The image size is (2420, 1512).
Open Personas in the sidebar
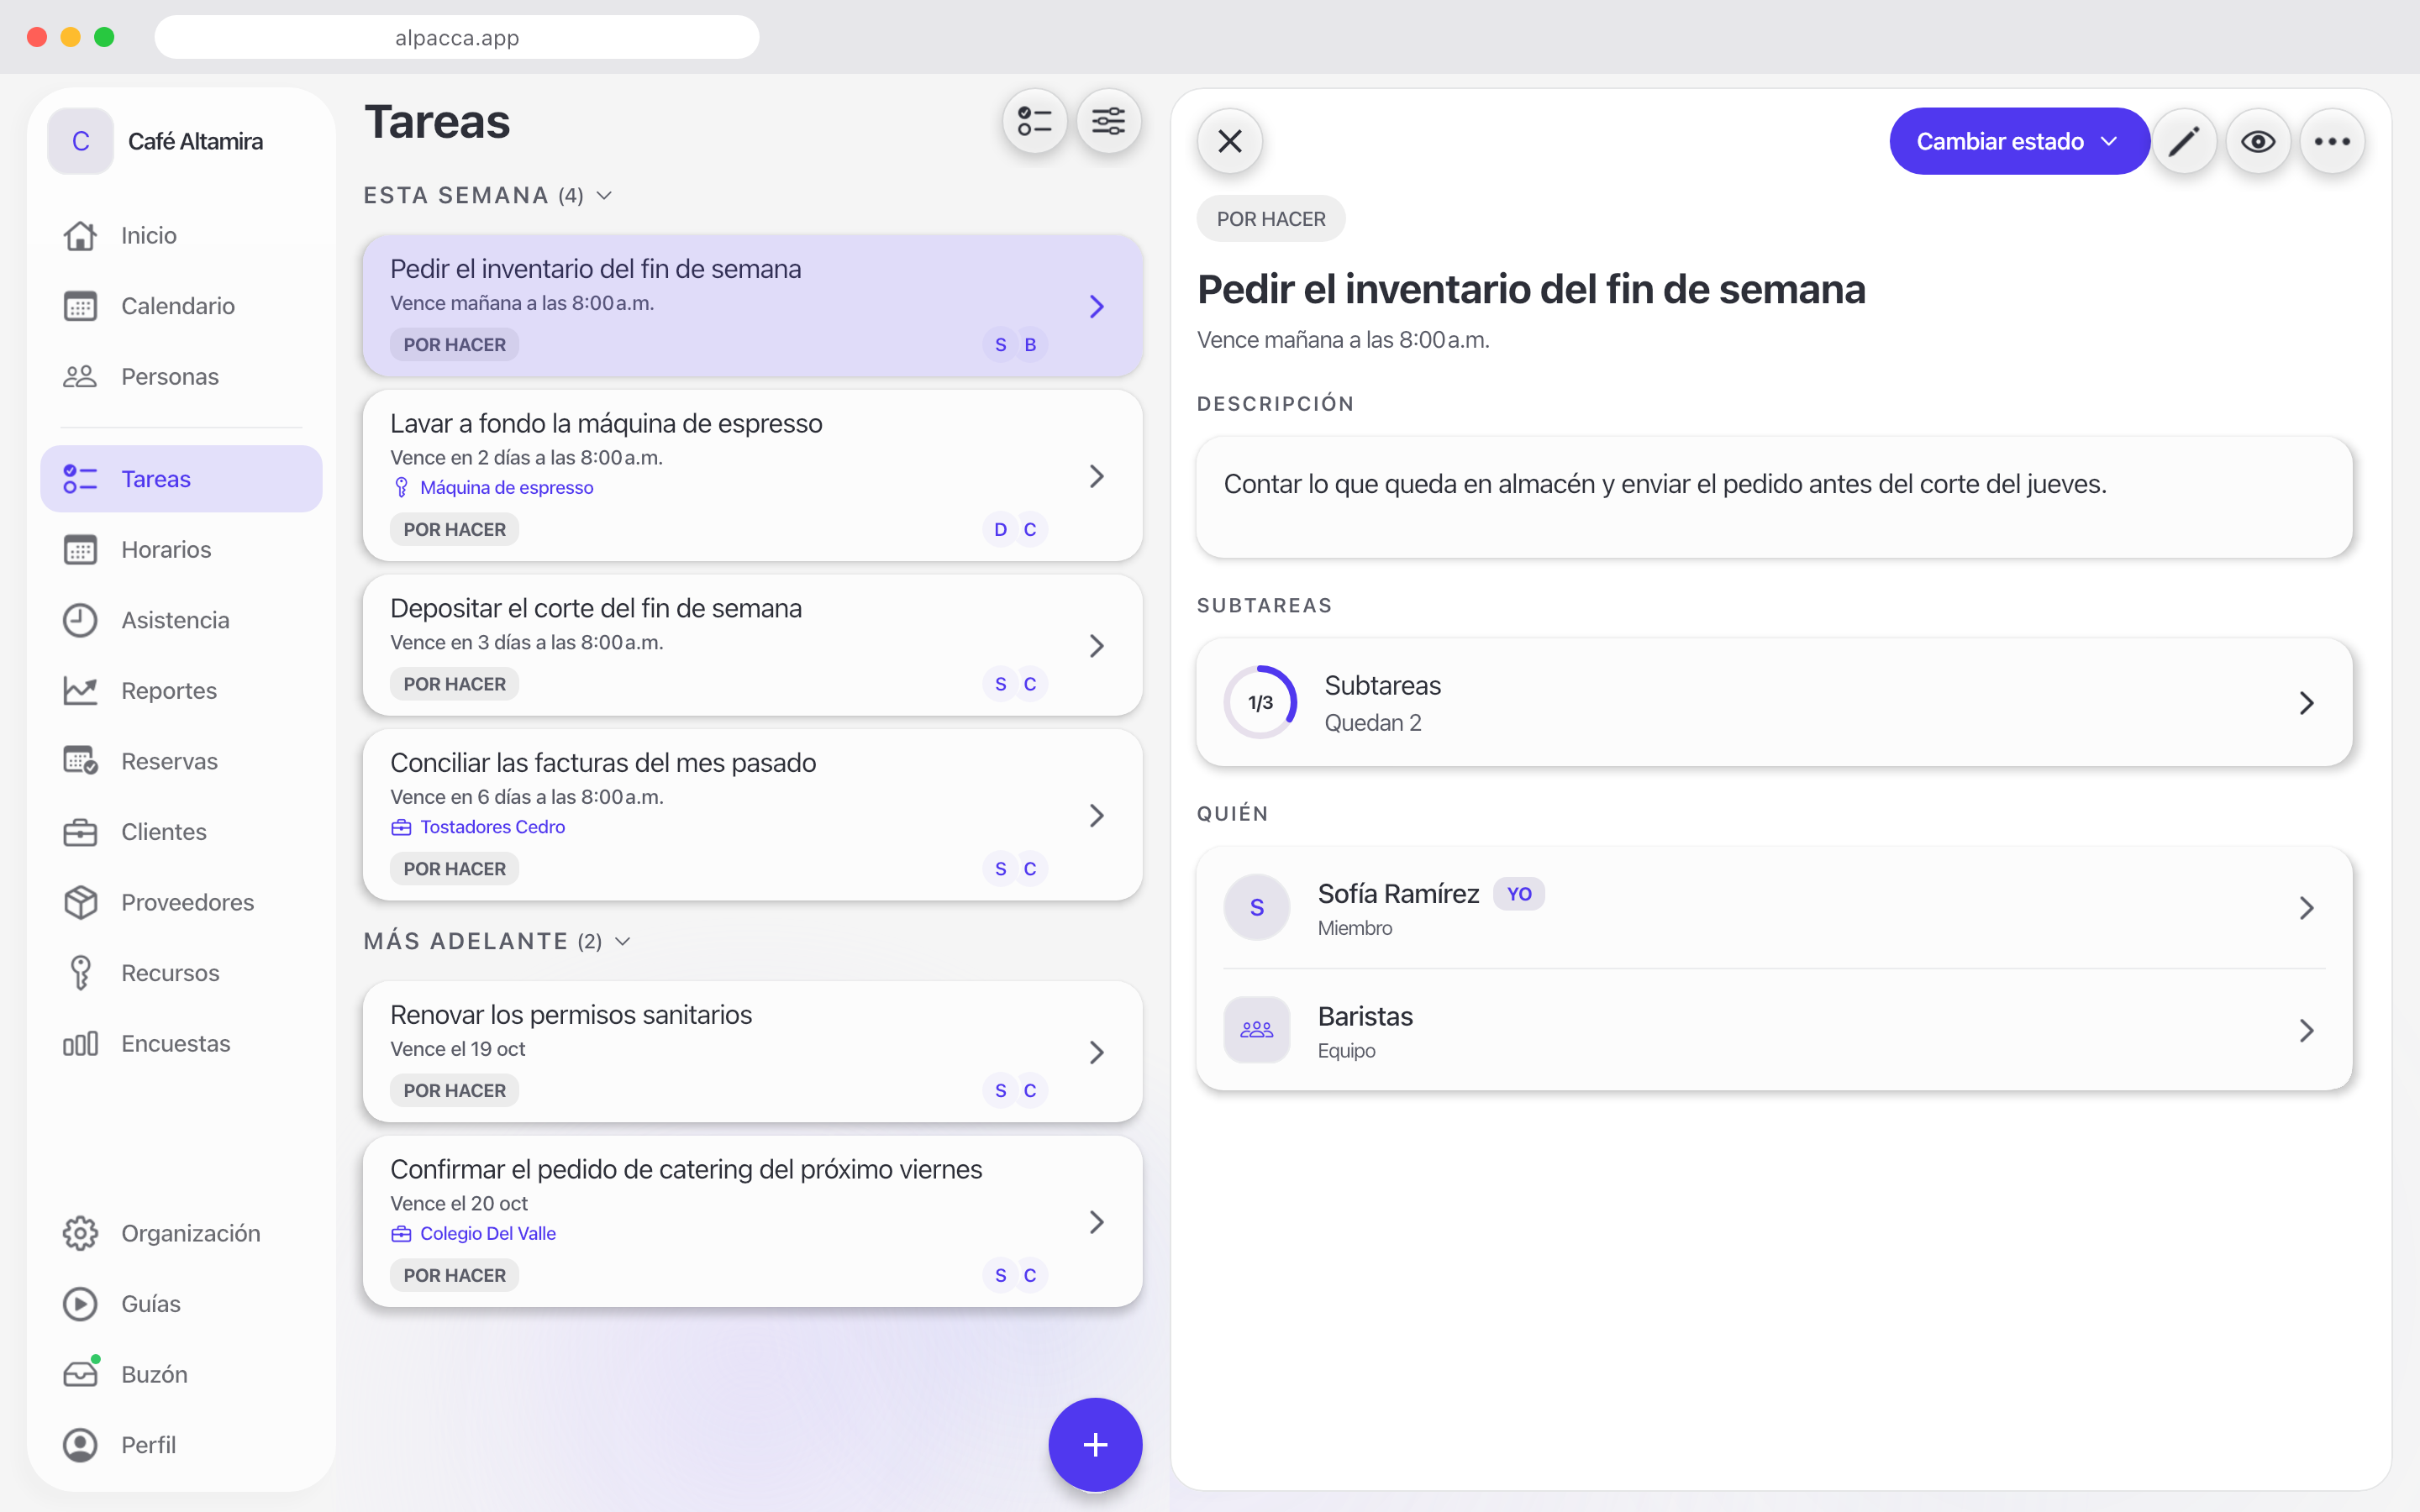(181, 376)
